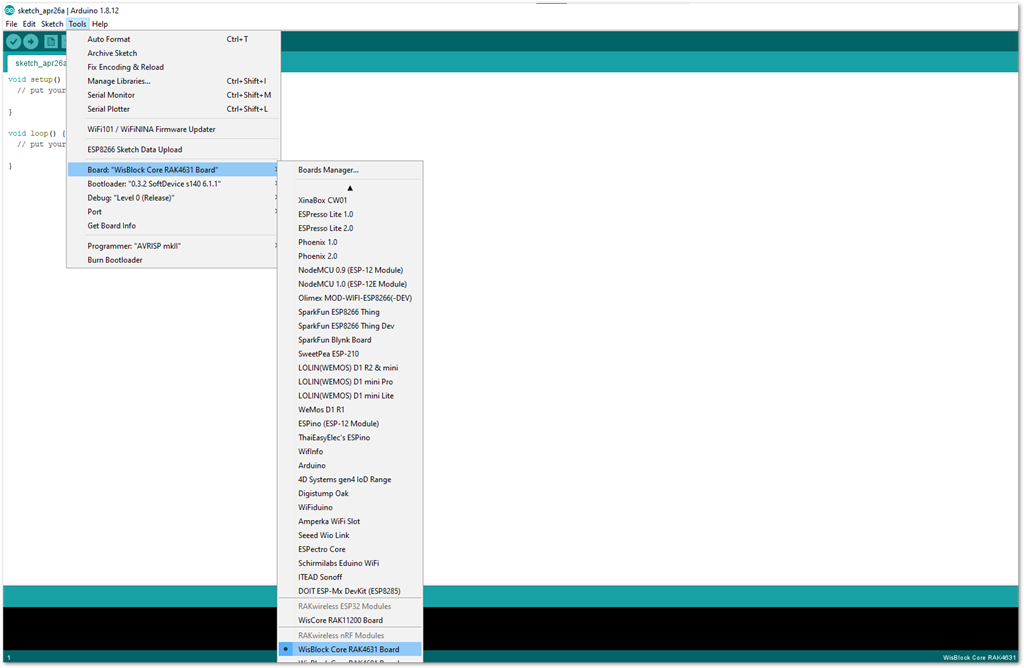Click the Verify checkmark icon
Screen dimensions: 1024x668
pyautogui.click(x=13, y=41)
